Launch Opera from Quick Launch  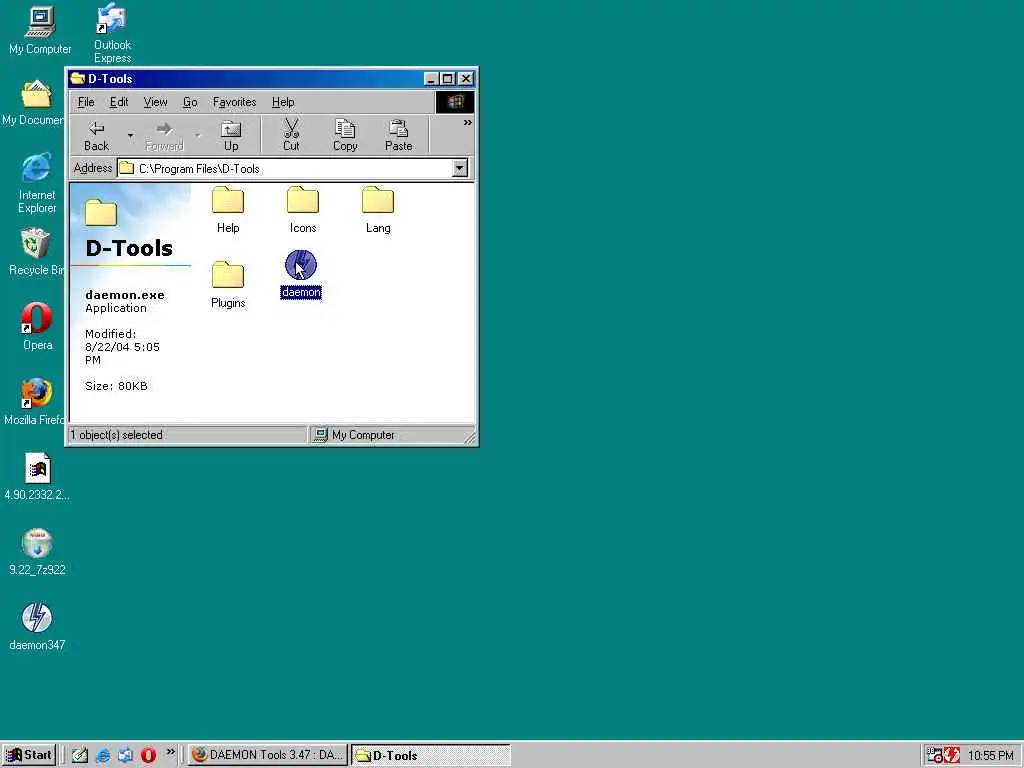tap(148, 755)
